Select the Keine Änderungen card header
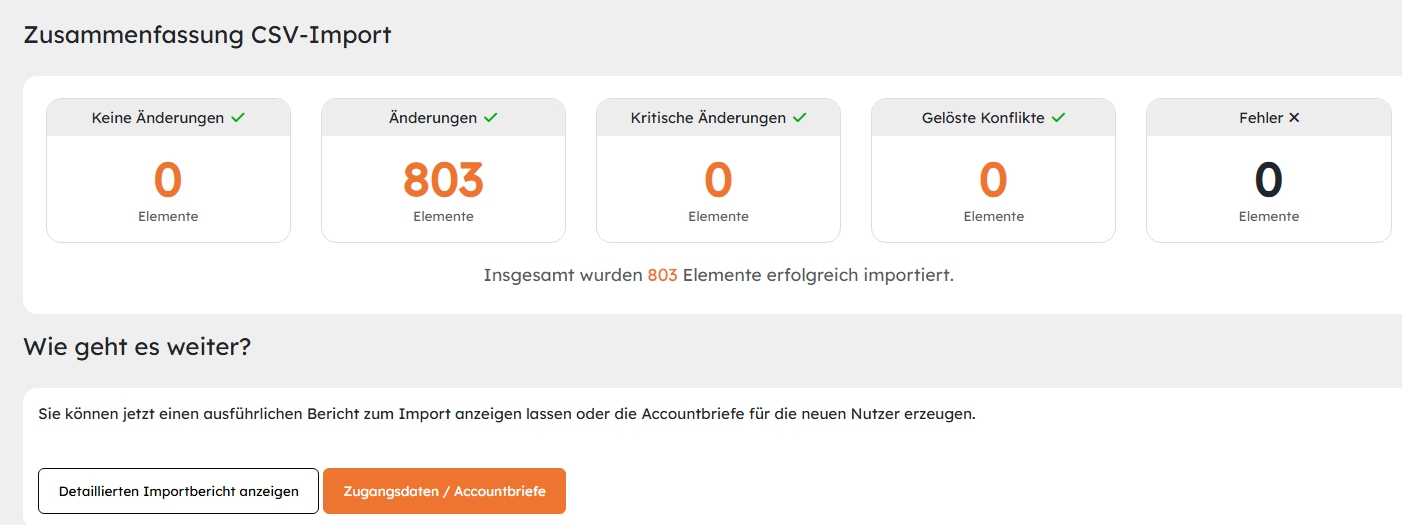The image size is (1402, 525). click(168, 118)
